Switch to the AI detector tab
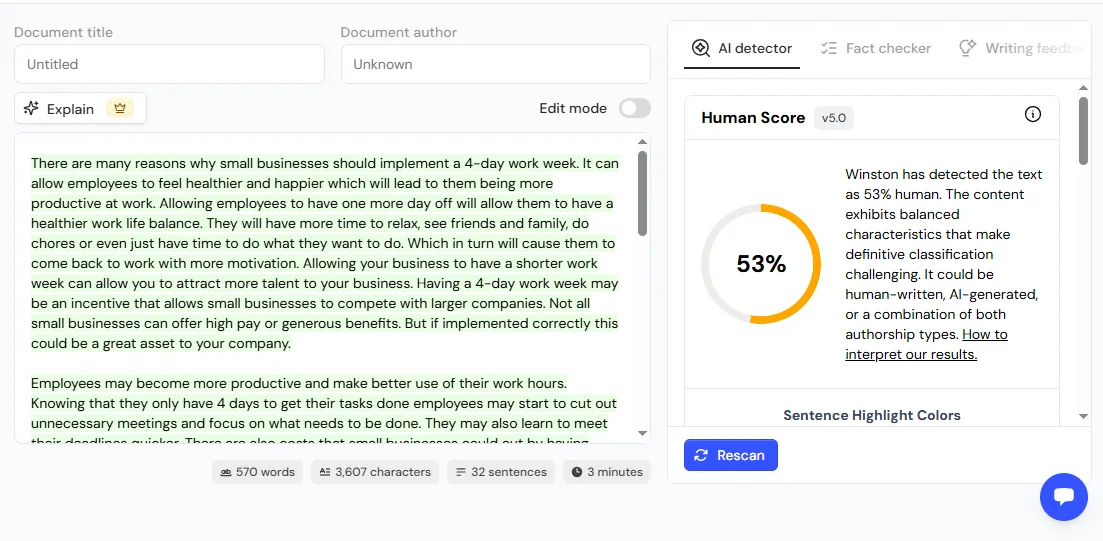This screenshot has width=1103, height=541. [x=742, y=48]
